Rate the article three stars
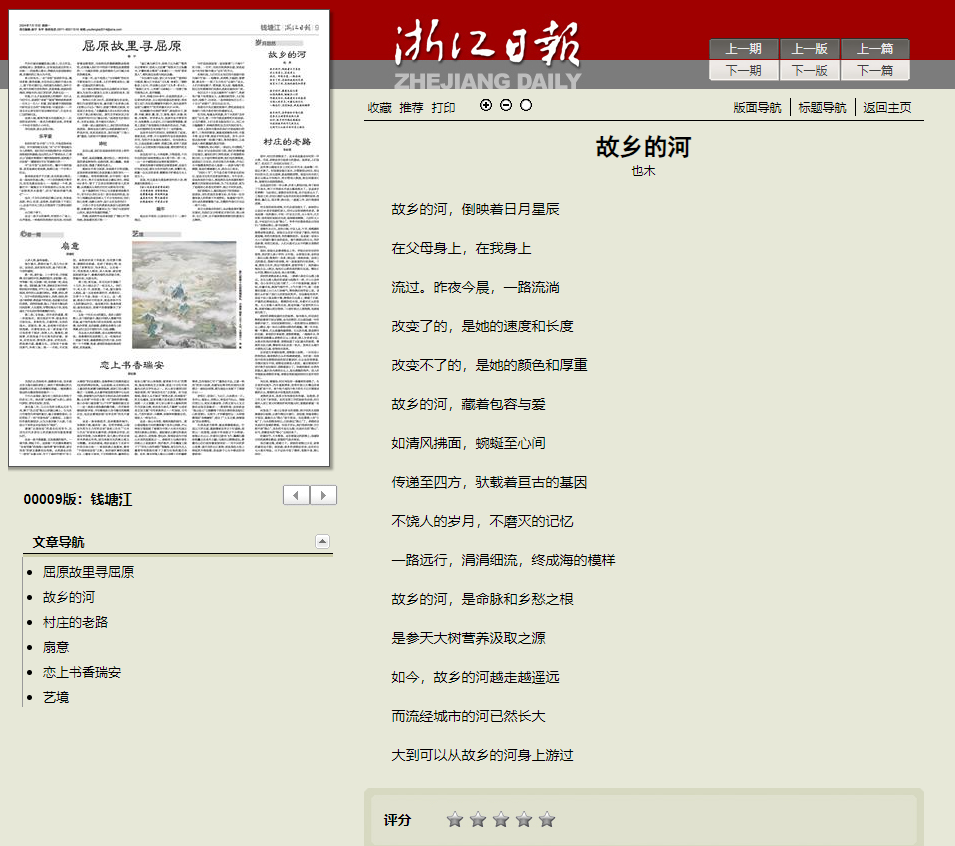 (x=501, y=819)
